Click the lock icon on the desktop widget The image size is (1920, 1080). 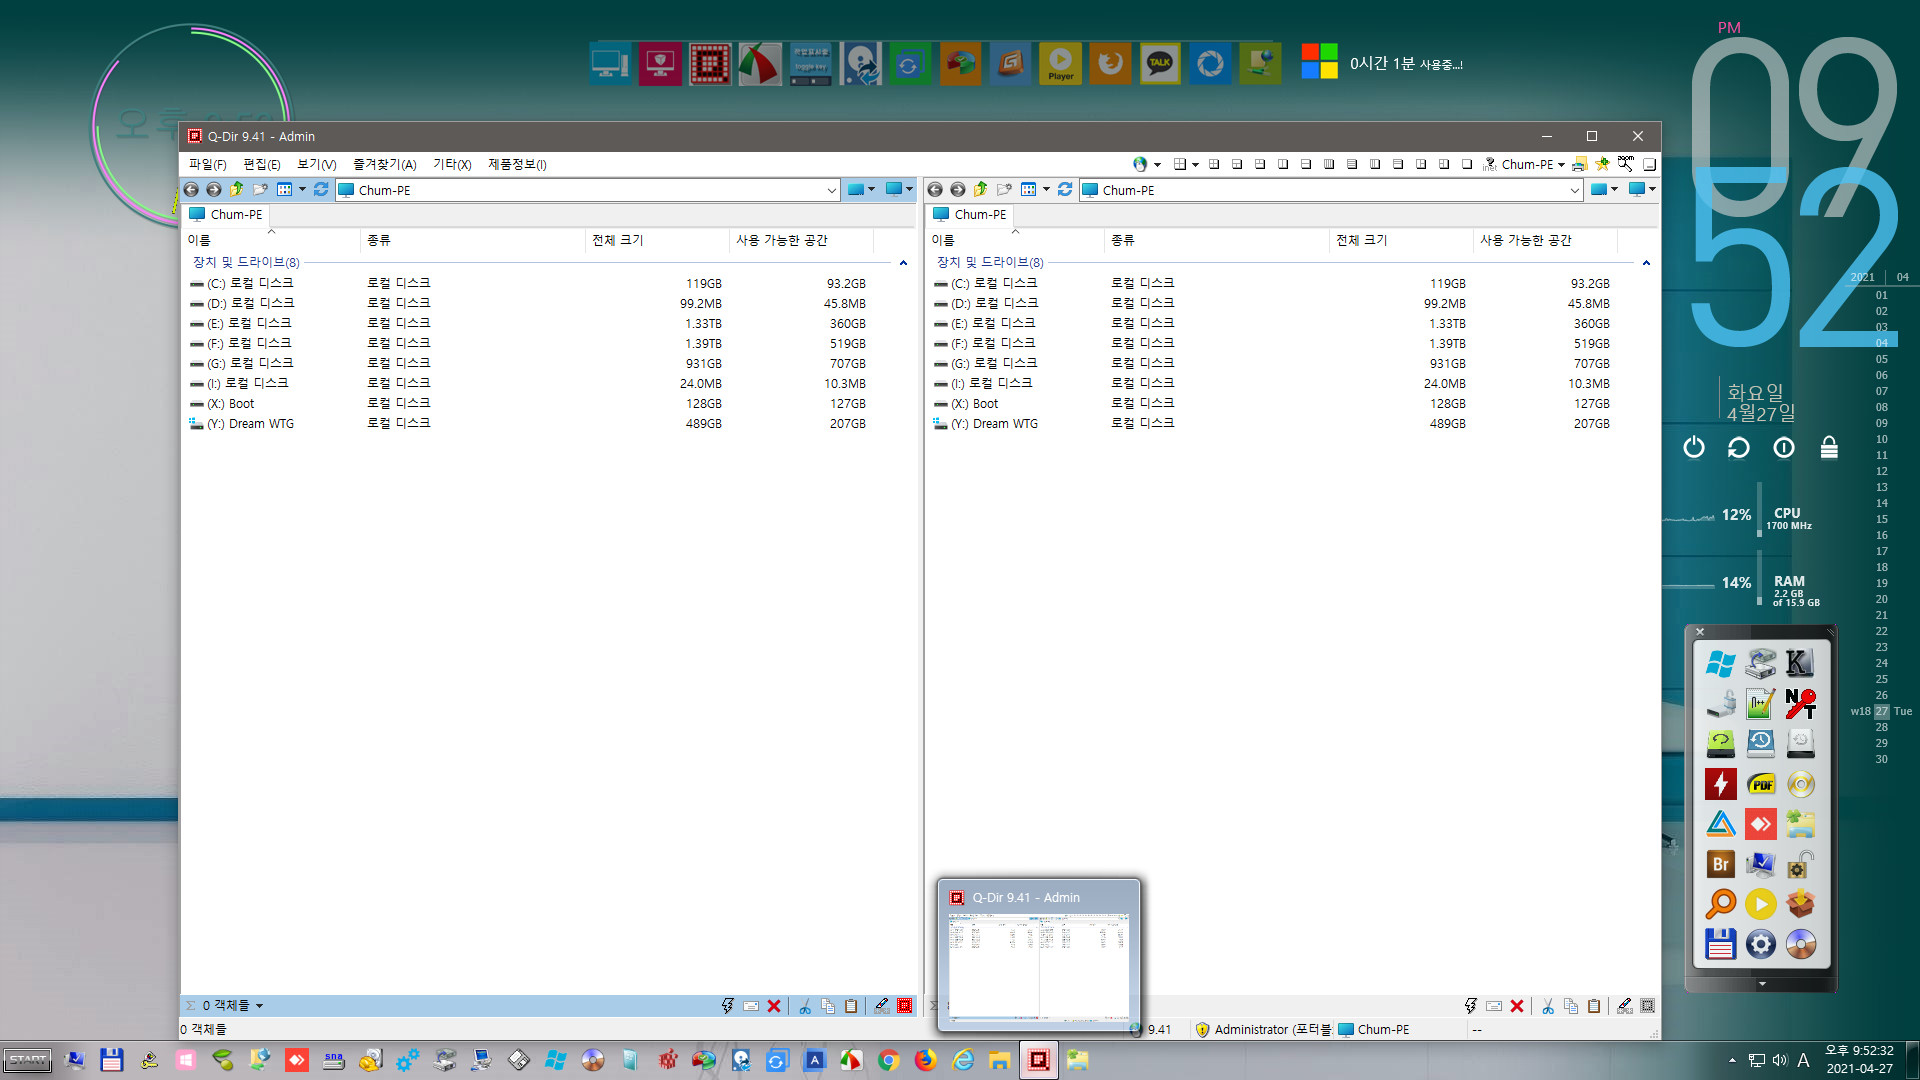[x=1829, y=447]
